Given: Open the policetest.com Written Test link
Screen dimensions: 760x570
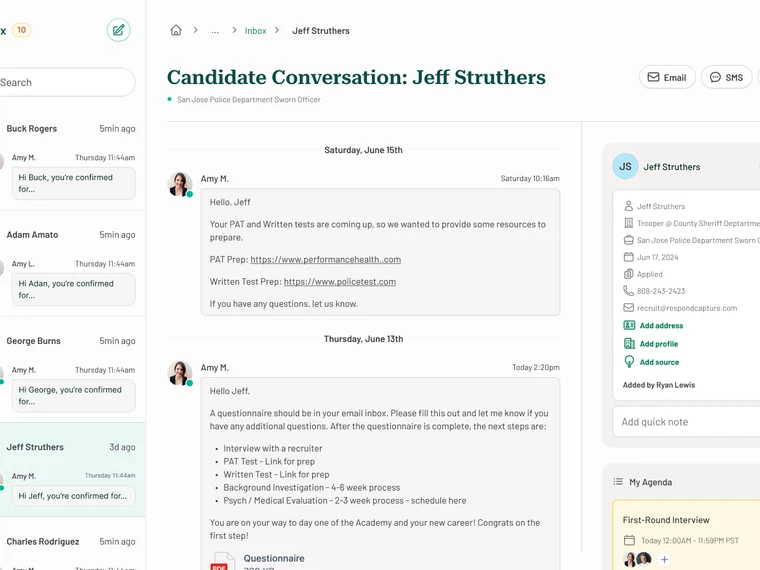Looking at the screenshot, I should [x=339, y=282].
